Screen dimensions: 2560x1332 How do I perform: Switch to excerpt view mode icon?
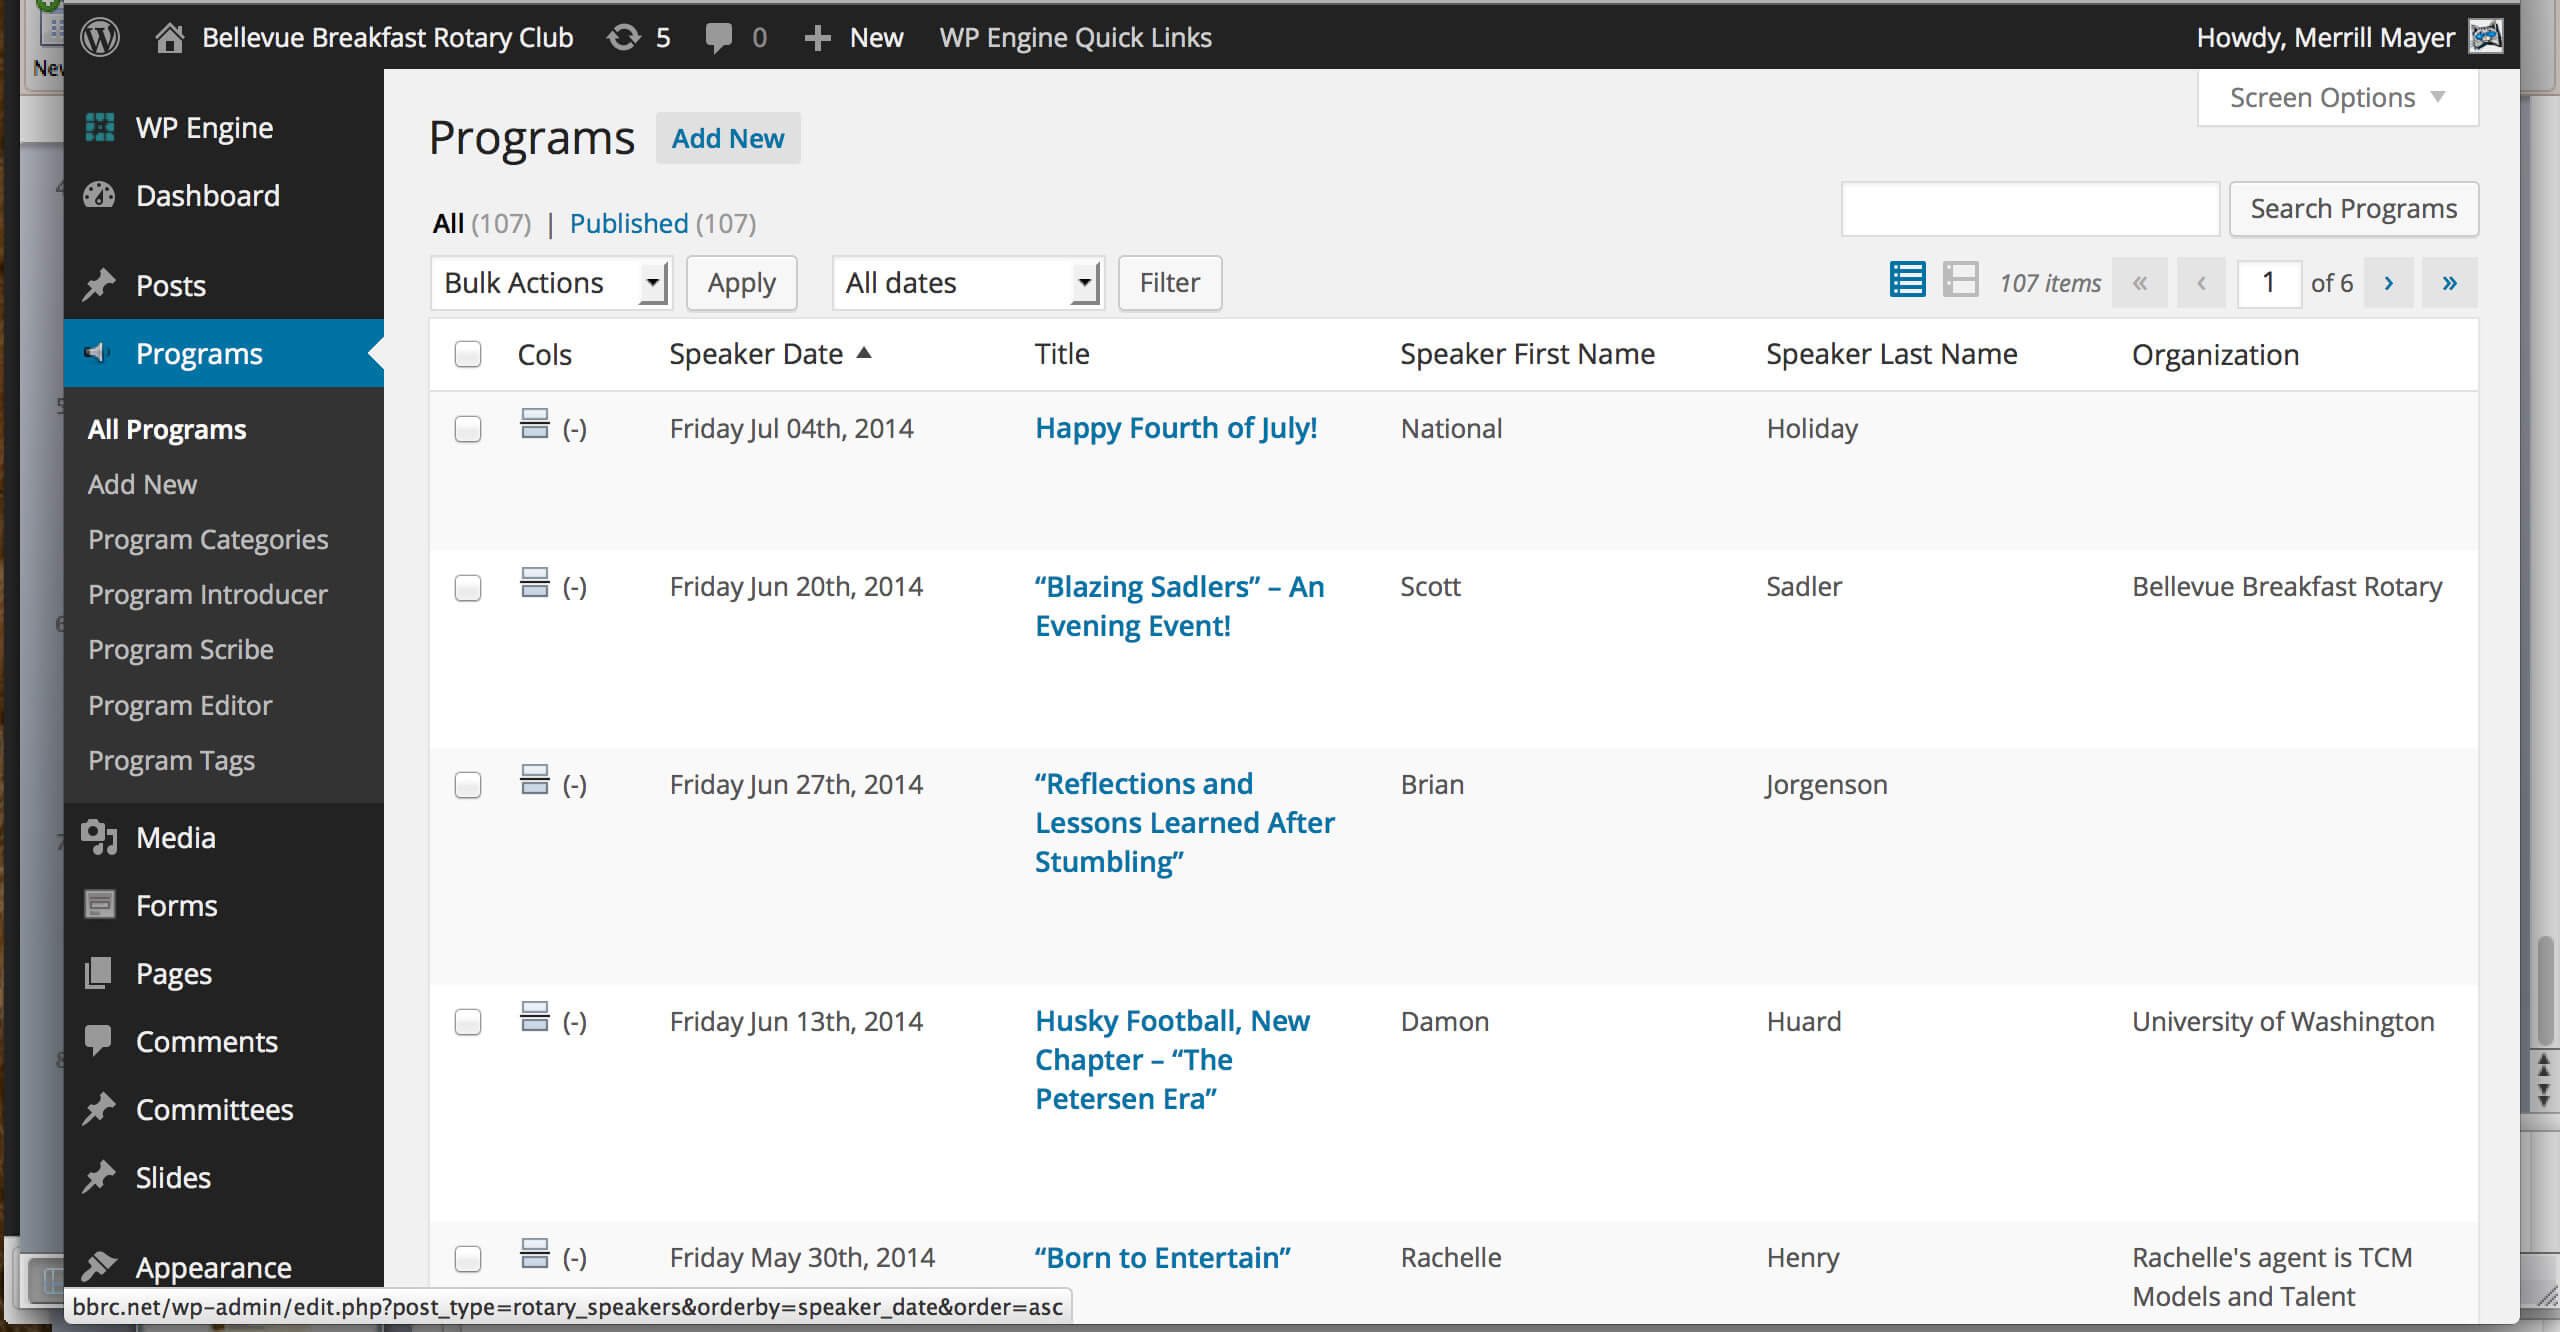[x=1961, y=280]
